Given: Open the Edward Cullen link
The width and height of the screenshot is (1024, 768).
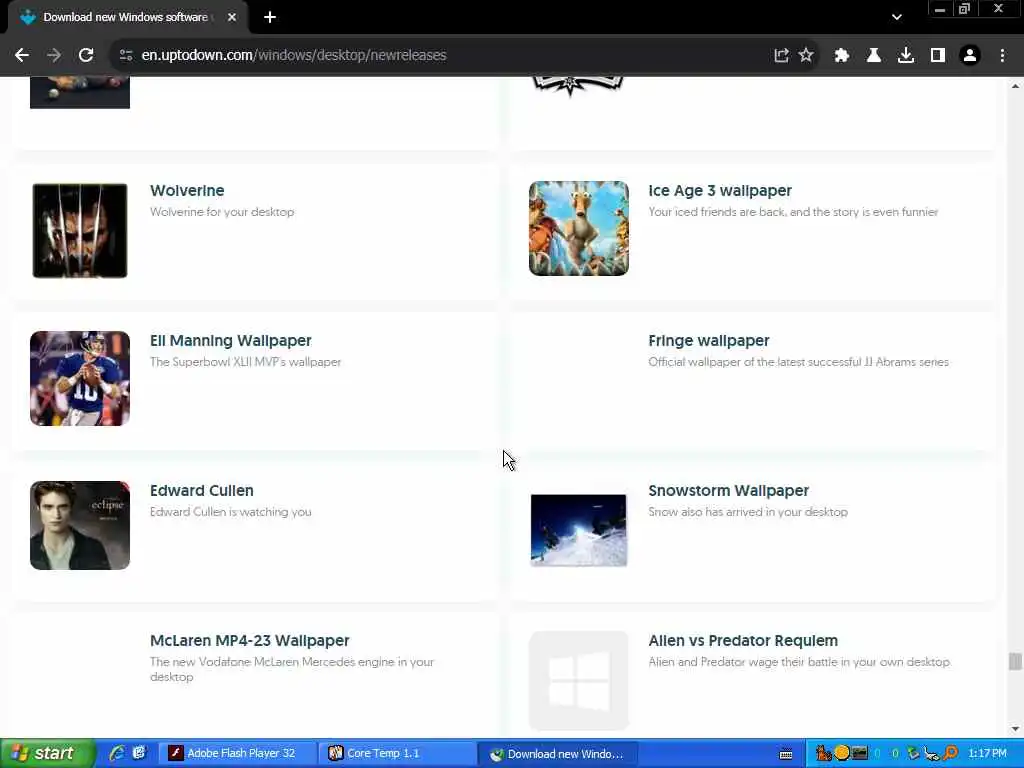Looking at the screenshot, I should (x=202, y=490).
